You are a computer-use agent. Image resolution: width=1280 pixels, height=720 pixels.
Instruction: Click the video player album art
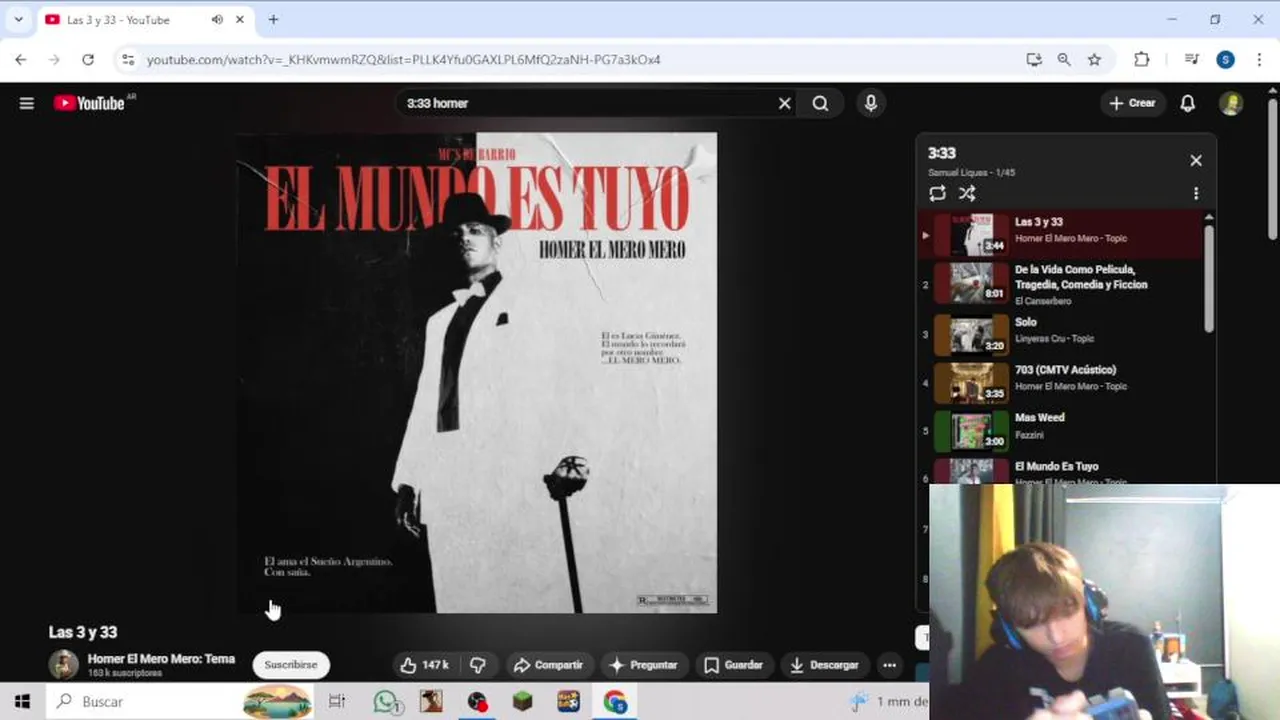[x=477, y=372]
